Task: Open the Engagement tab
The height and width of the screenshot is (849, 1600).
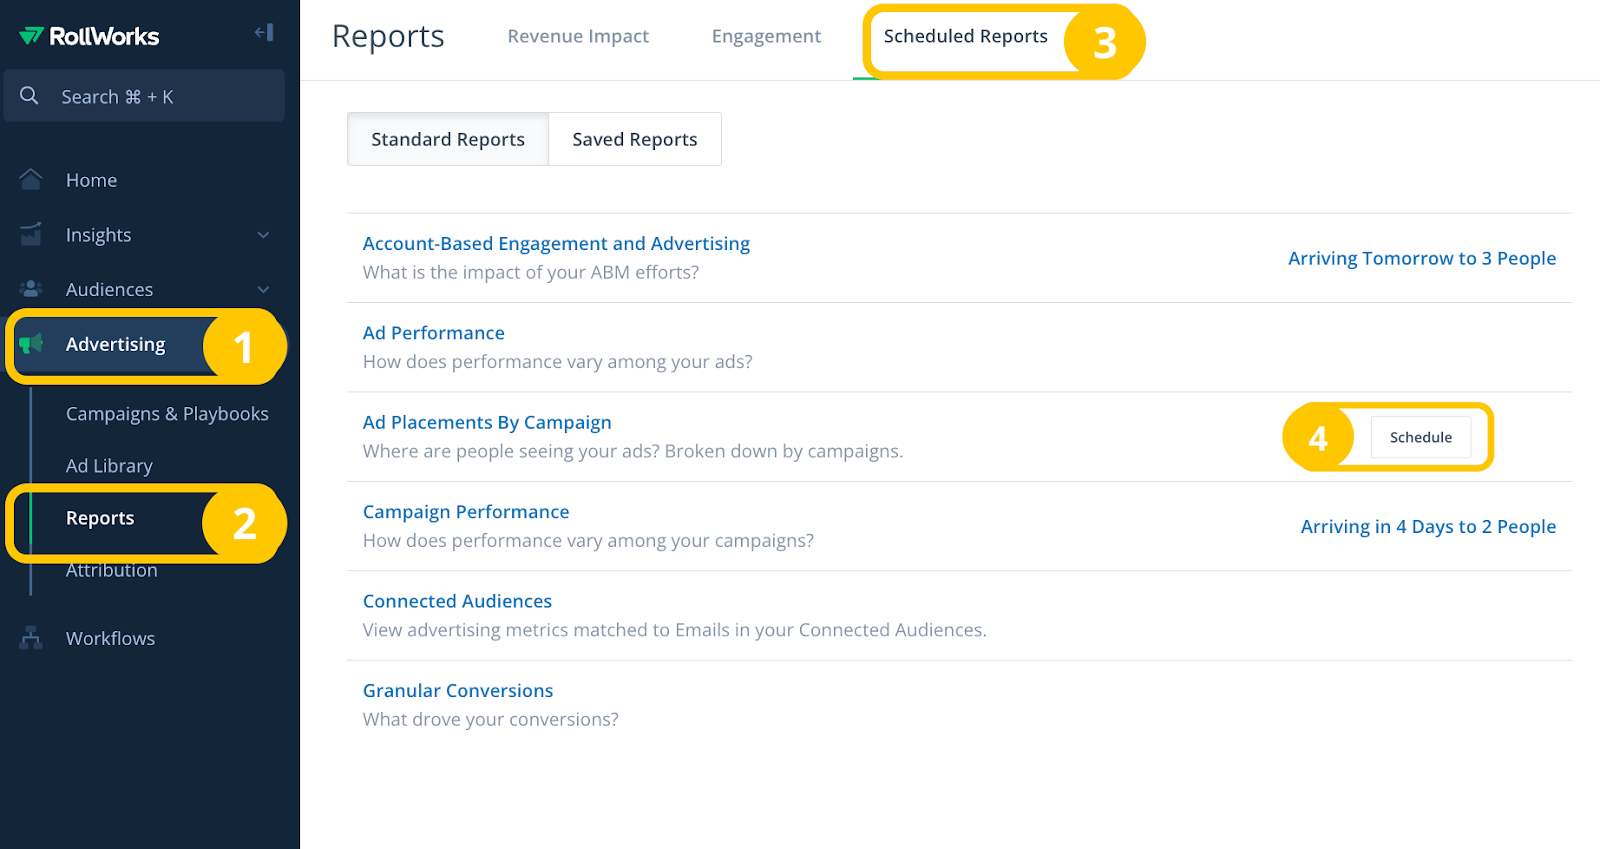Action: pos(766,36)
